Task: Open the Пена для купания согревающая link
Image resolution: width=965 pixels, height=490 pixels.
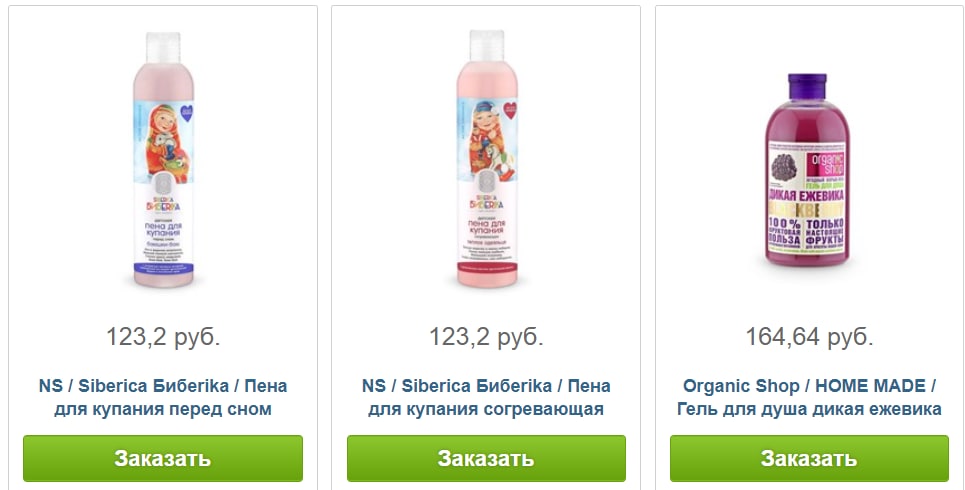Action: point(486,398)
